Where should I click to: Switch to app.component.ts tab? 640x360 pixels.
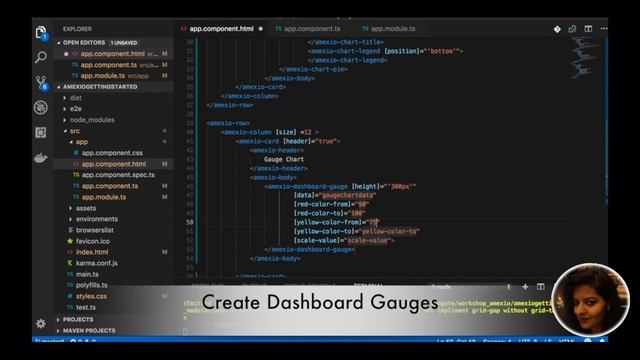(308, 29)
